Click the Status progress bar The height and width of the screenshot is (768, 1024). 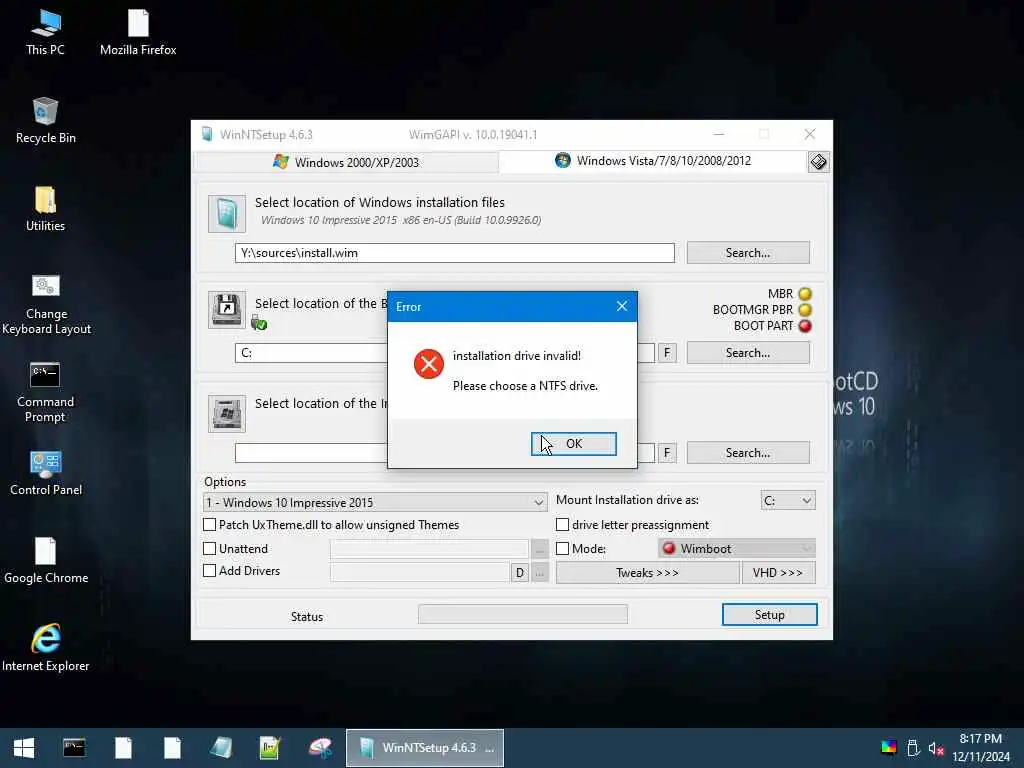point(522,614)
